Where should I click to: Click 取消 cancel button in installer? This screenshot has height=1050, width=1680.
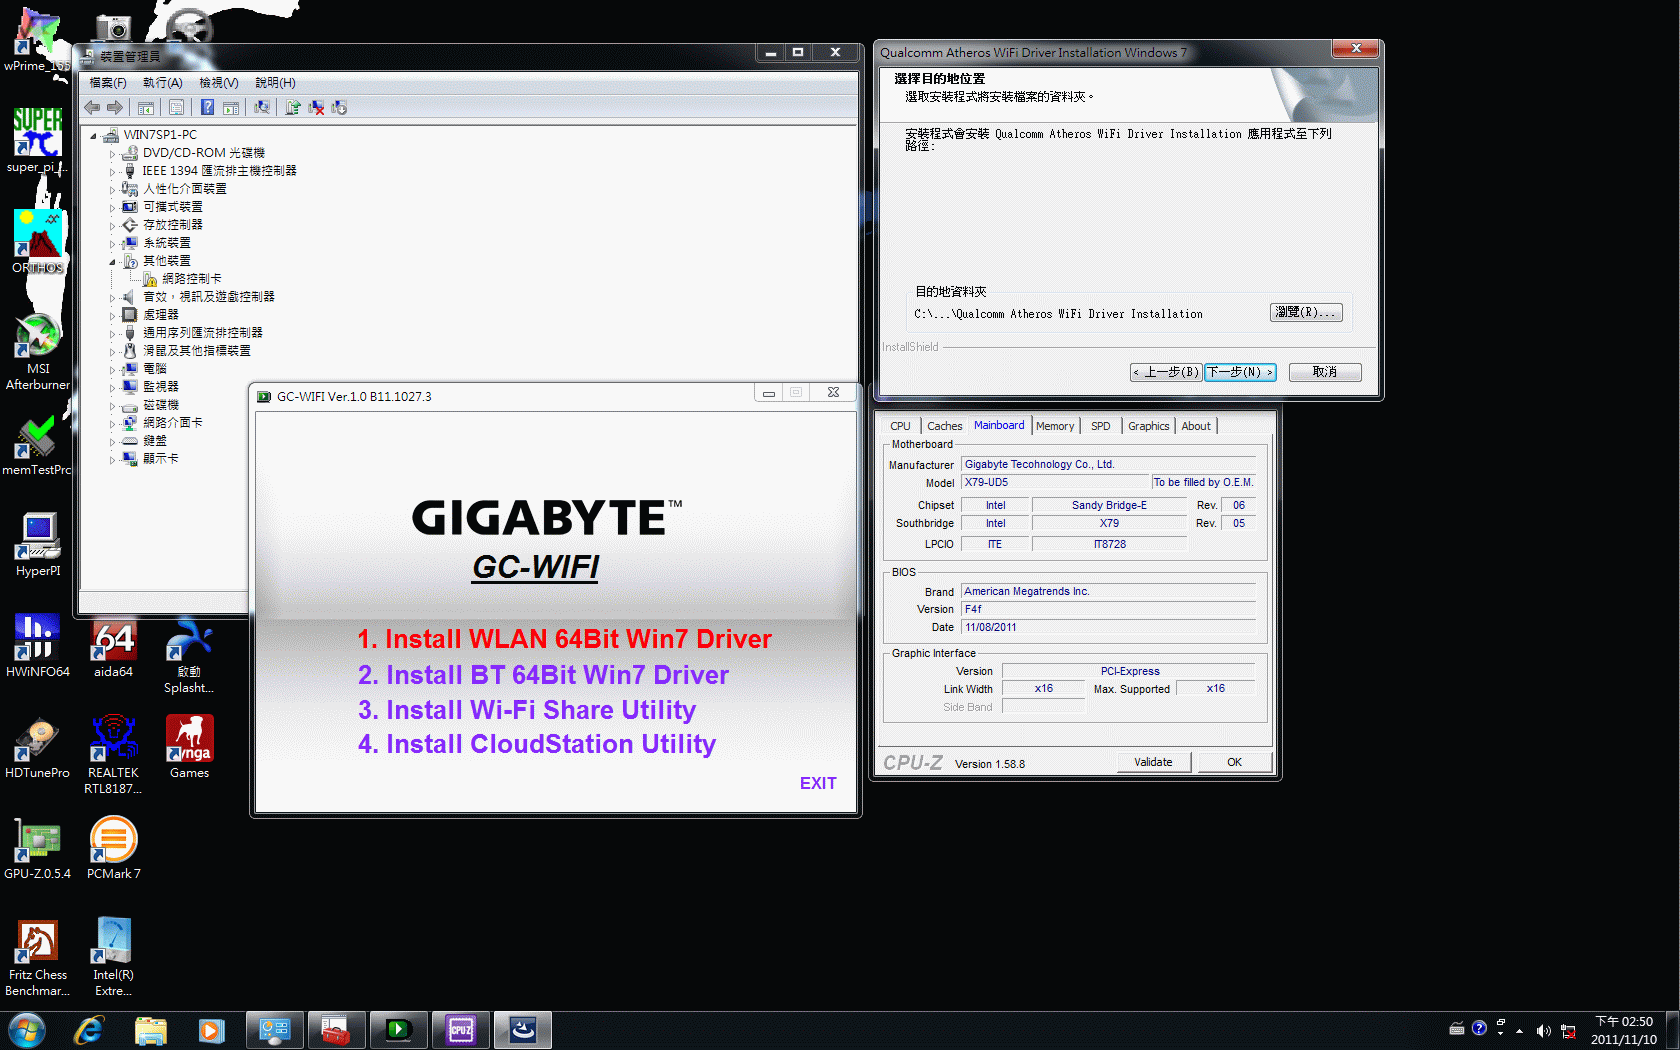(x=1325, y=372)
